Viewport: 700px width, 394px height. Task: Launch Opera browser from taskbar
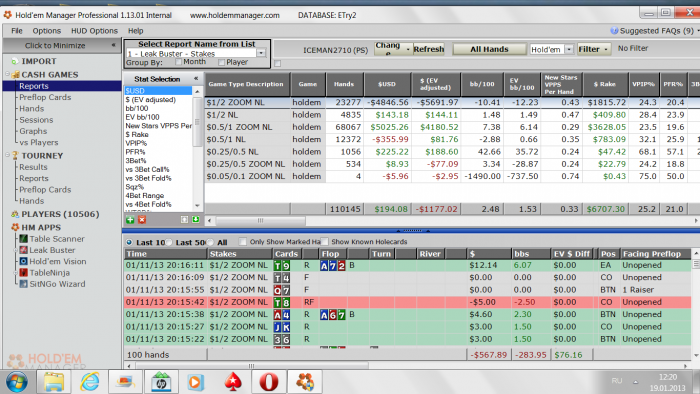(268, 382)
